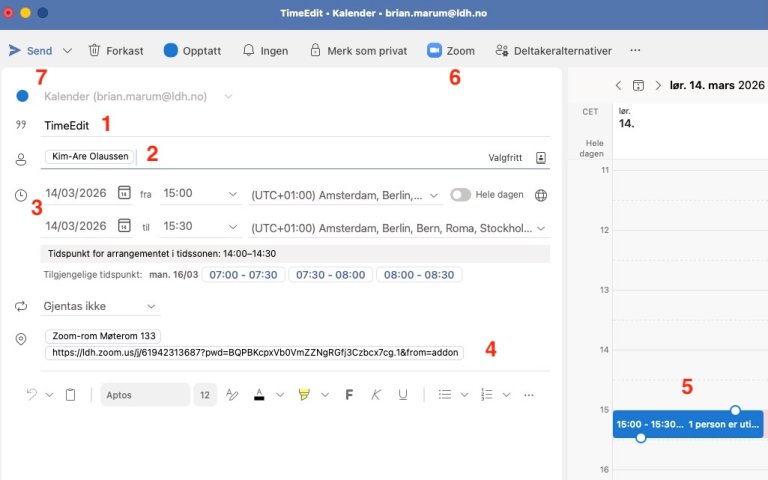768x480 pixels.
Task: Go to next day in calendar
Action: pyautogui.click(x=658, y=86)
